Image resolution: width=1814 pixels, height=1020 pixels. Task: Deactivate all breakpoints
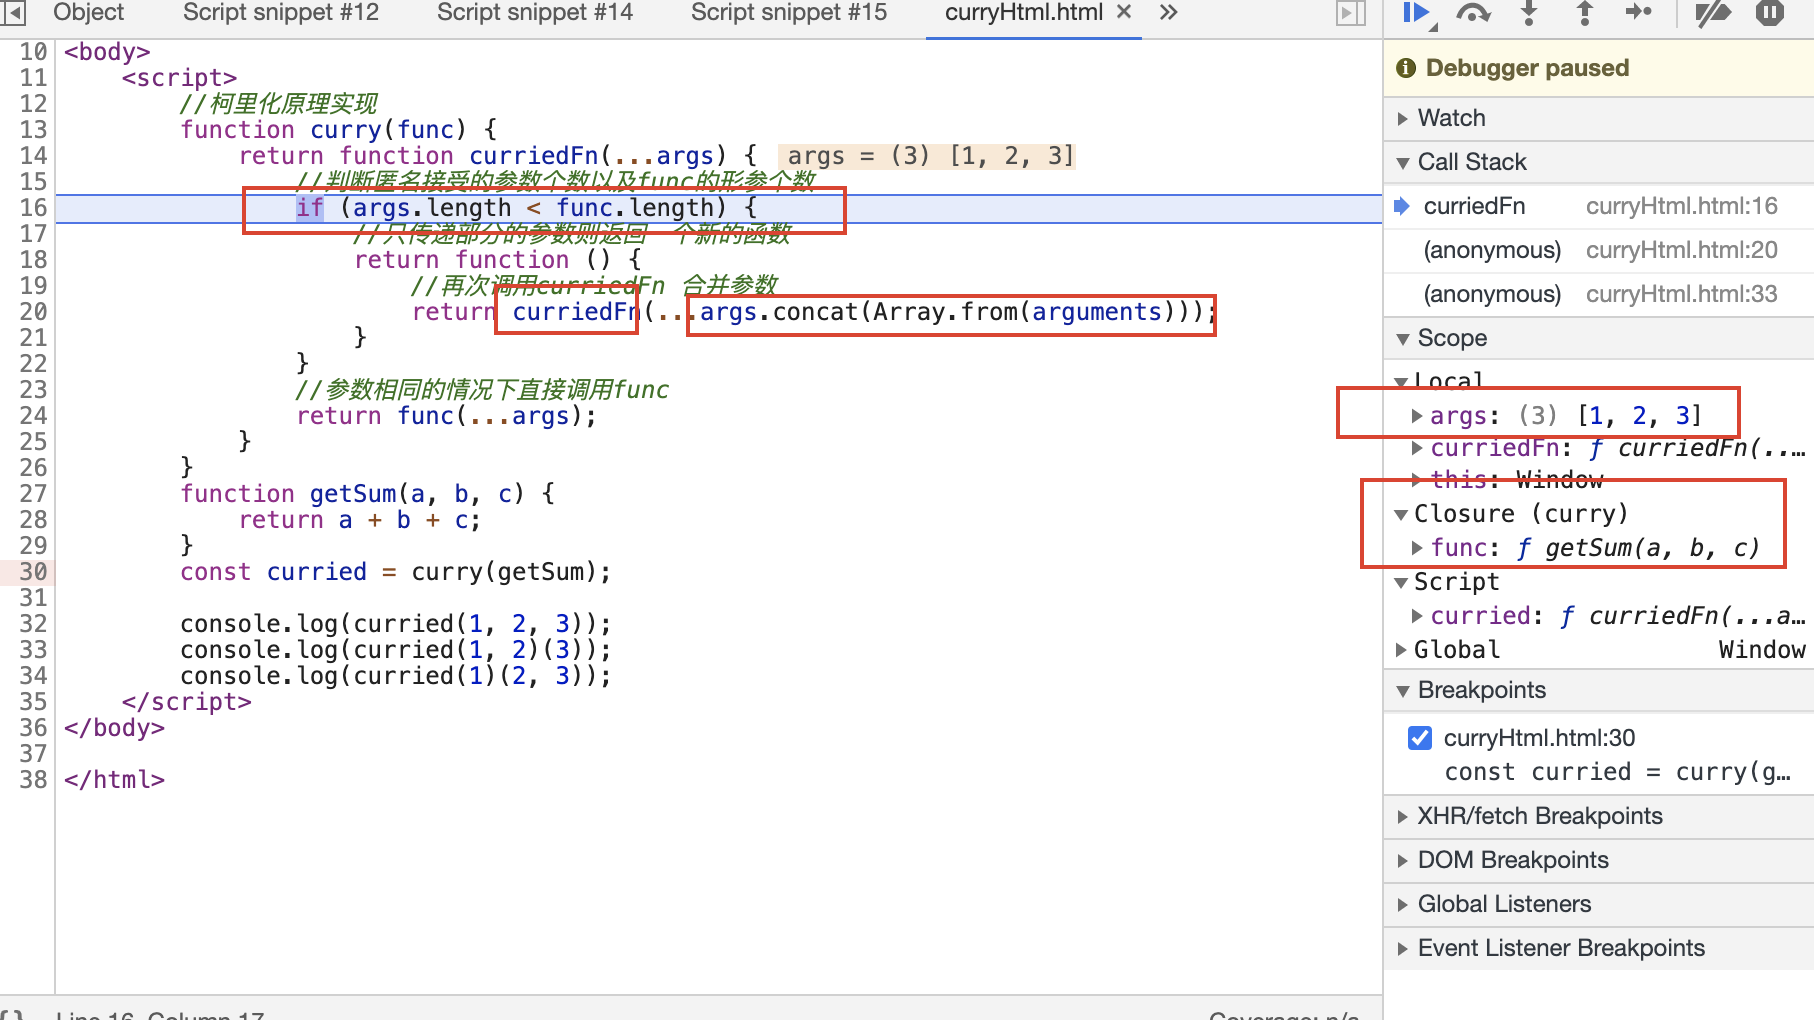pos(1713,13)
